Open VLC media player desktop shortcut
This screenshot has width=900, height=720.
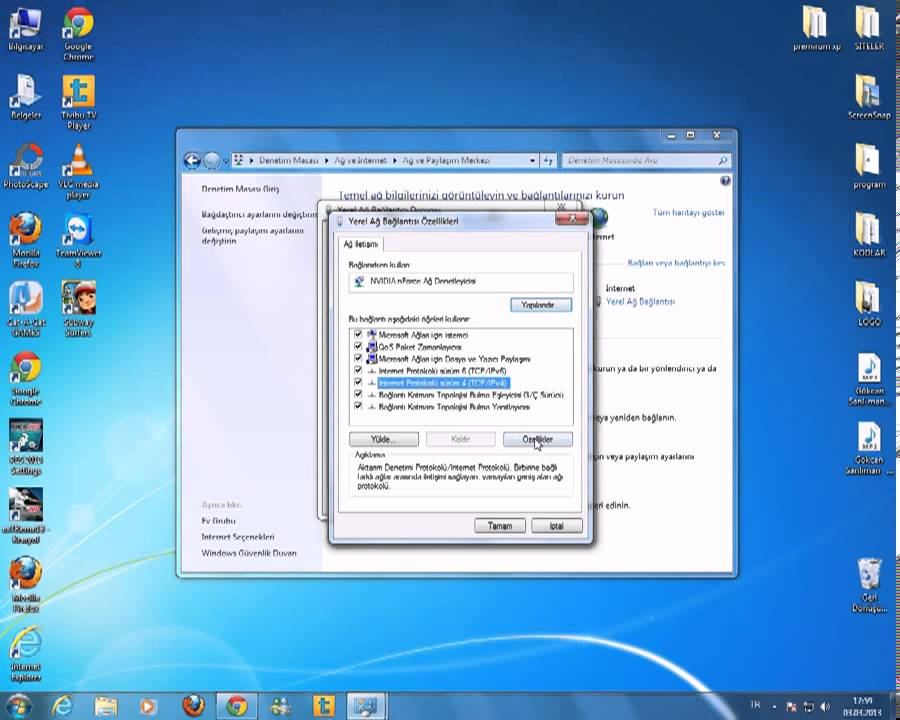[x=78, y=172]
